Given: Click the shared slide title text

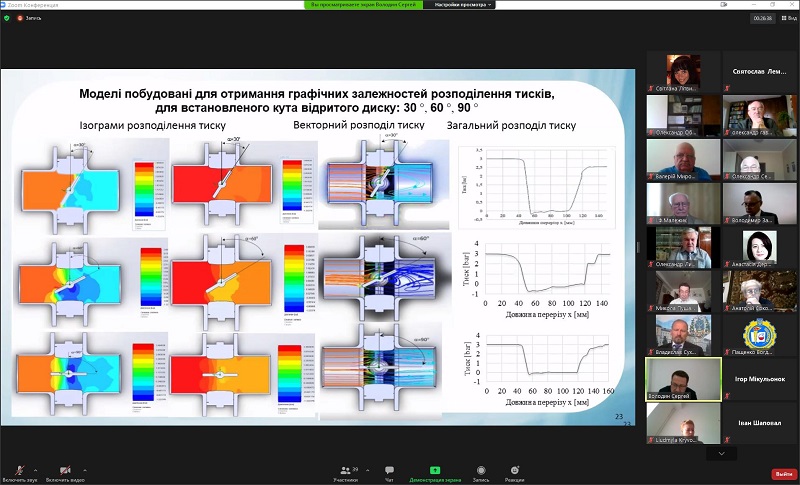Looking at the screenshot, I should pyautogui.click(x=316, y=100).
